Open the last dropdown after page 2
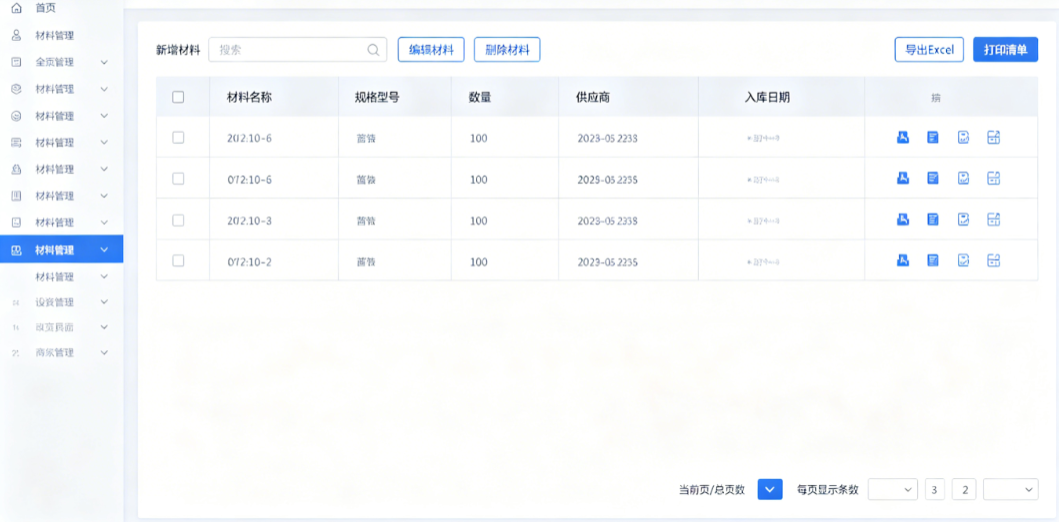 (x=1011, y=490)
